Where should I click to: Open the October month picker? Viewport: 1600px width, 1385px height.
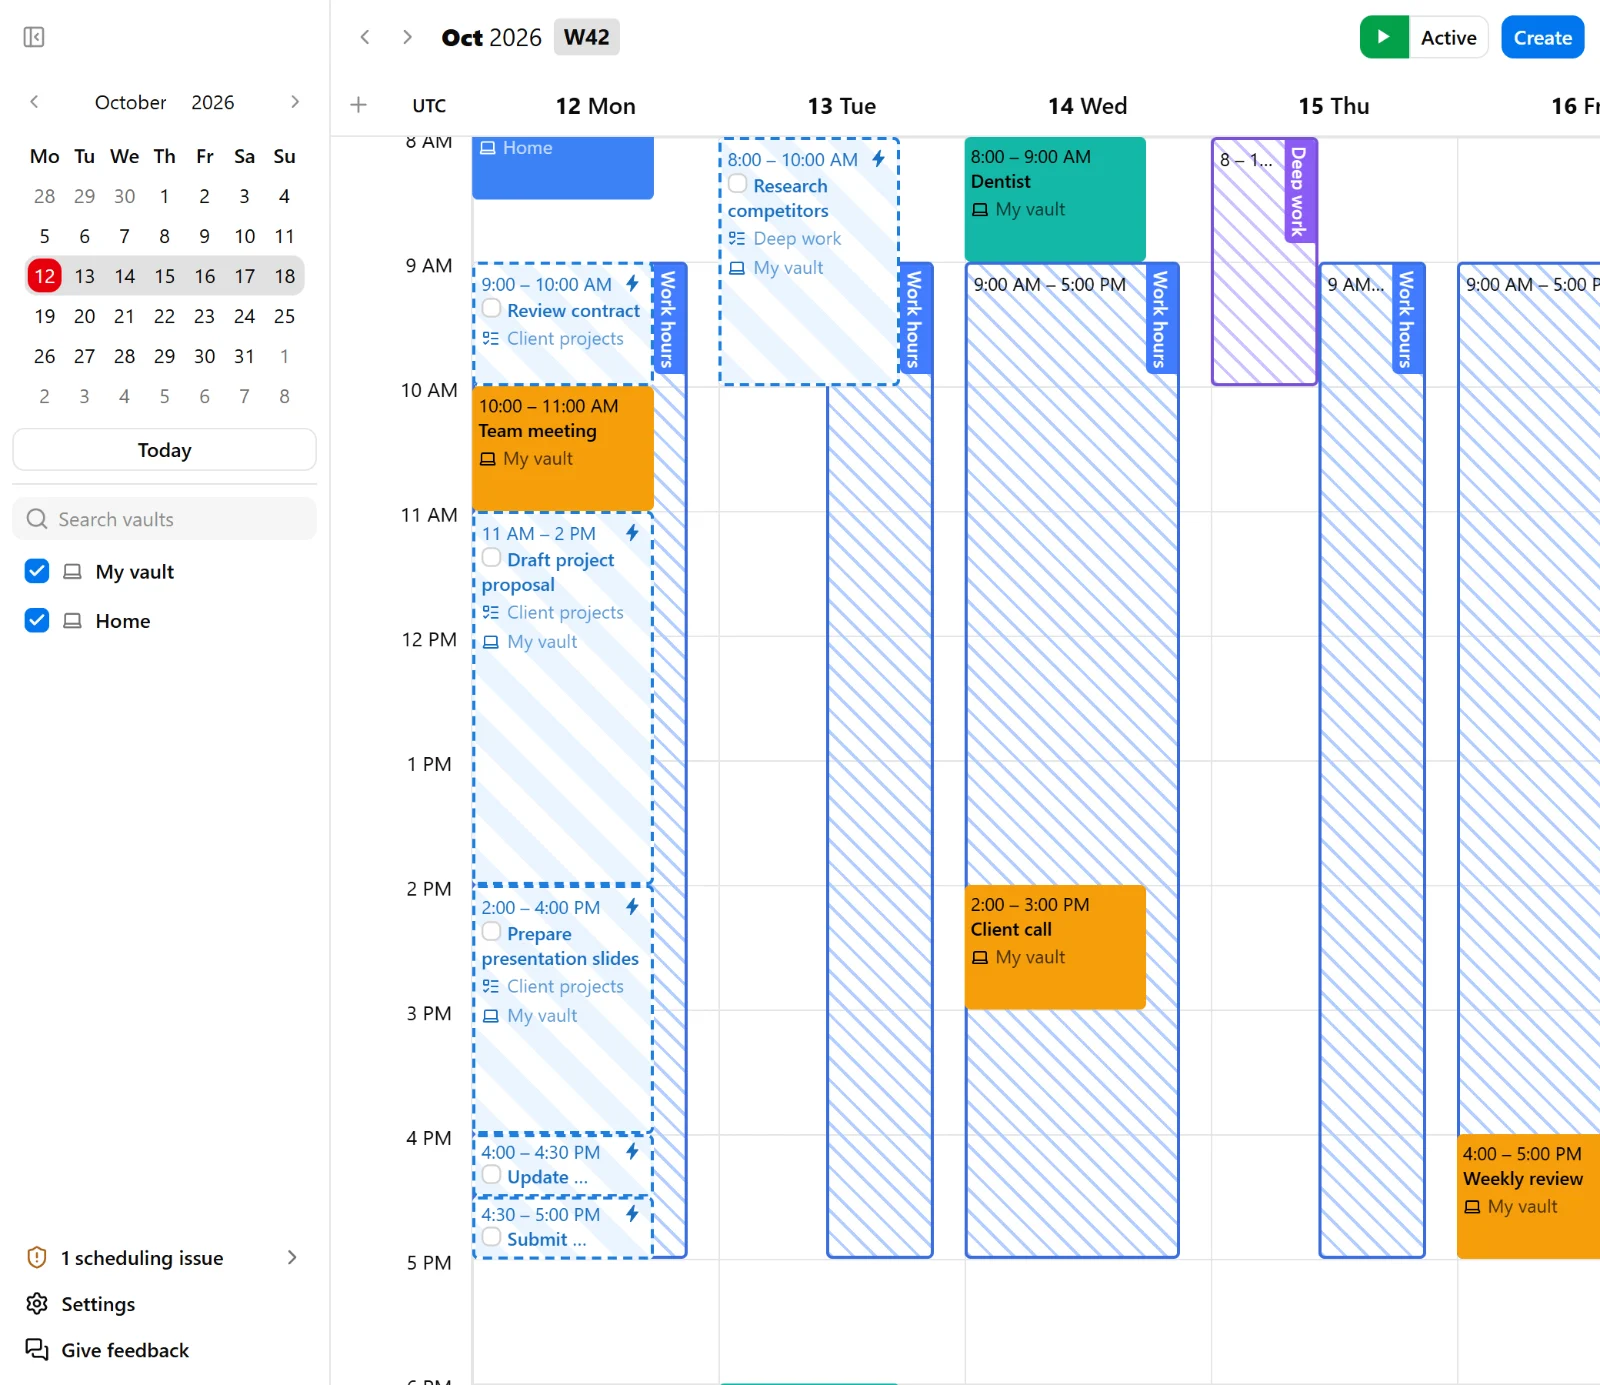pos(131,102)
